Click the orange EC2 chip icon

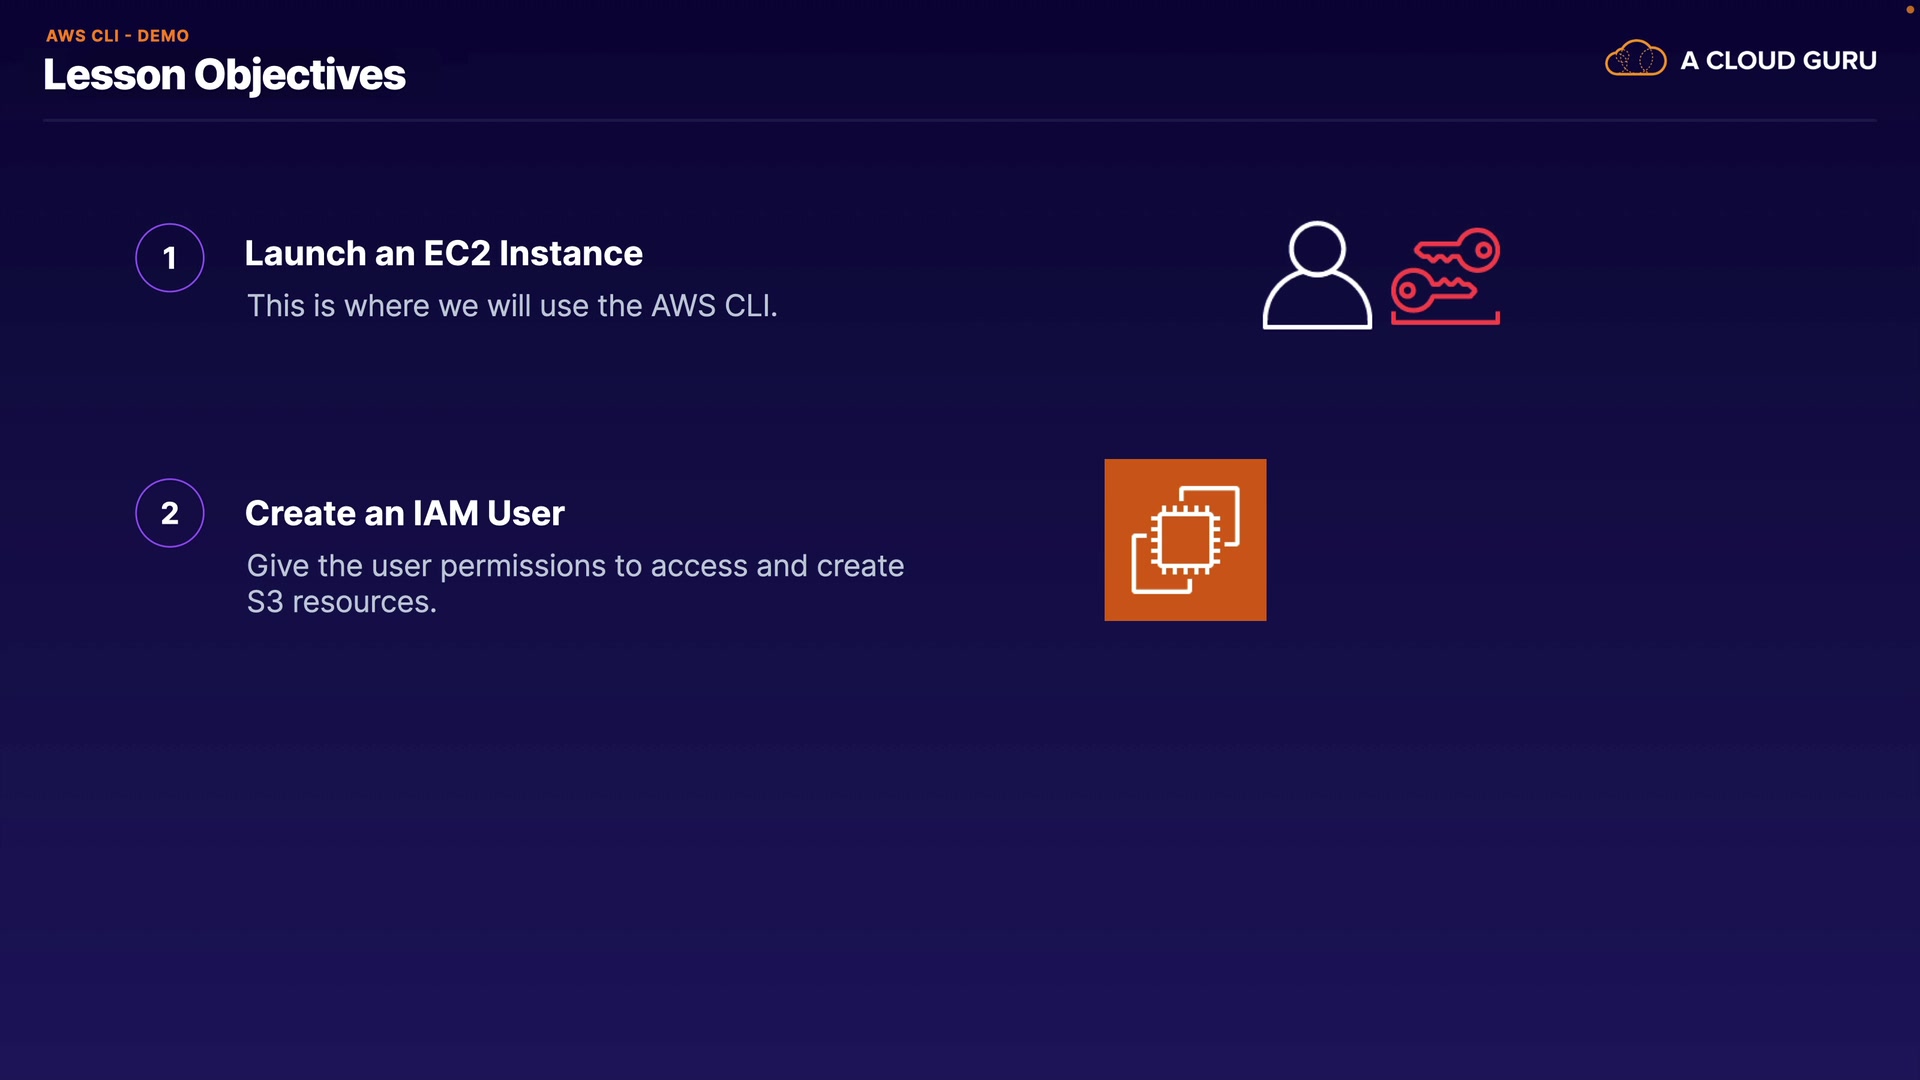1185,540
